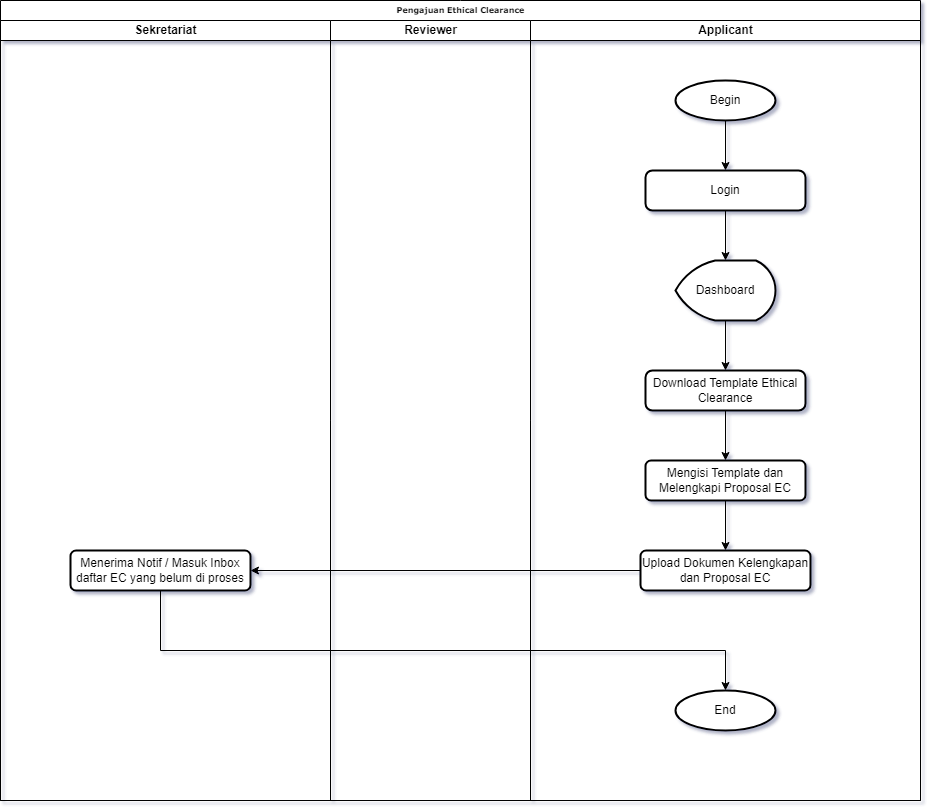Click Mengisi Template dan Melengkapi Proposal box
The width and height of the screenshot is (932, 812).
[x=725, y=480]
